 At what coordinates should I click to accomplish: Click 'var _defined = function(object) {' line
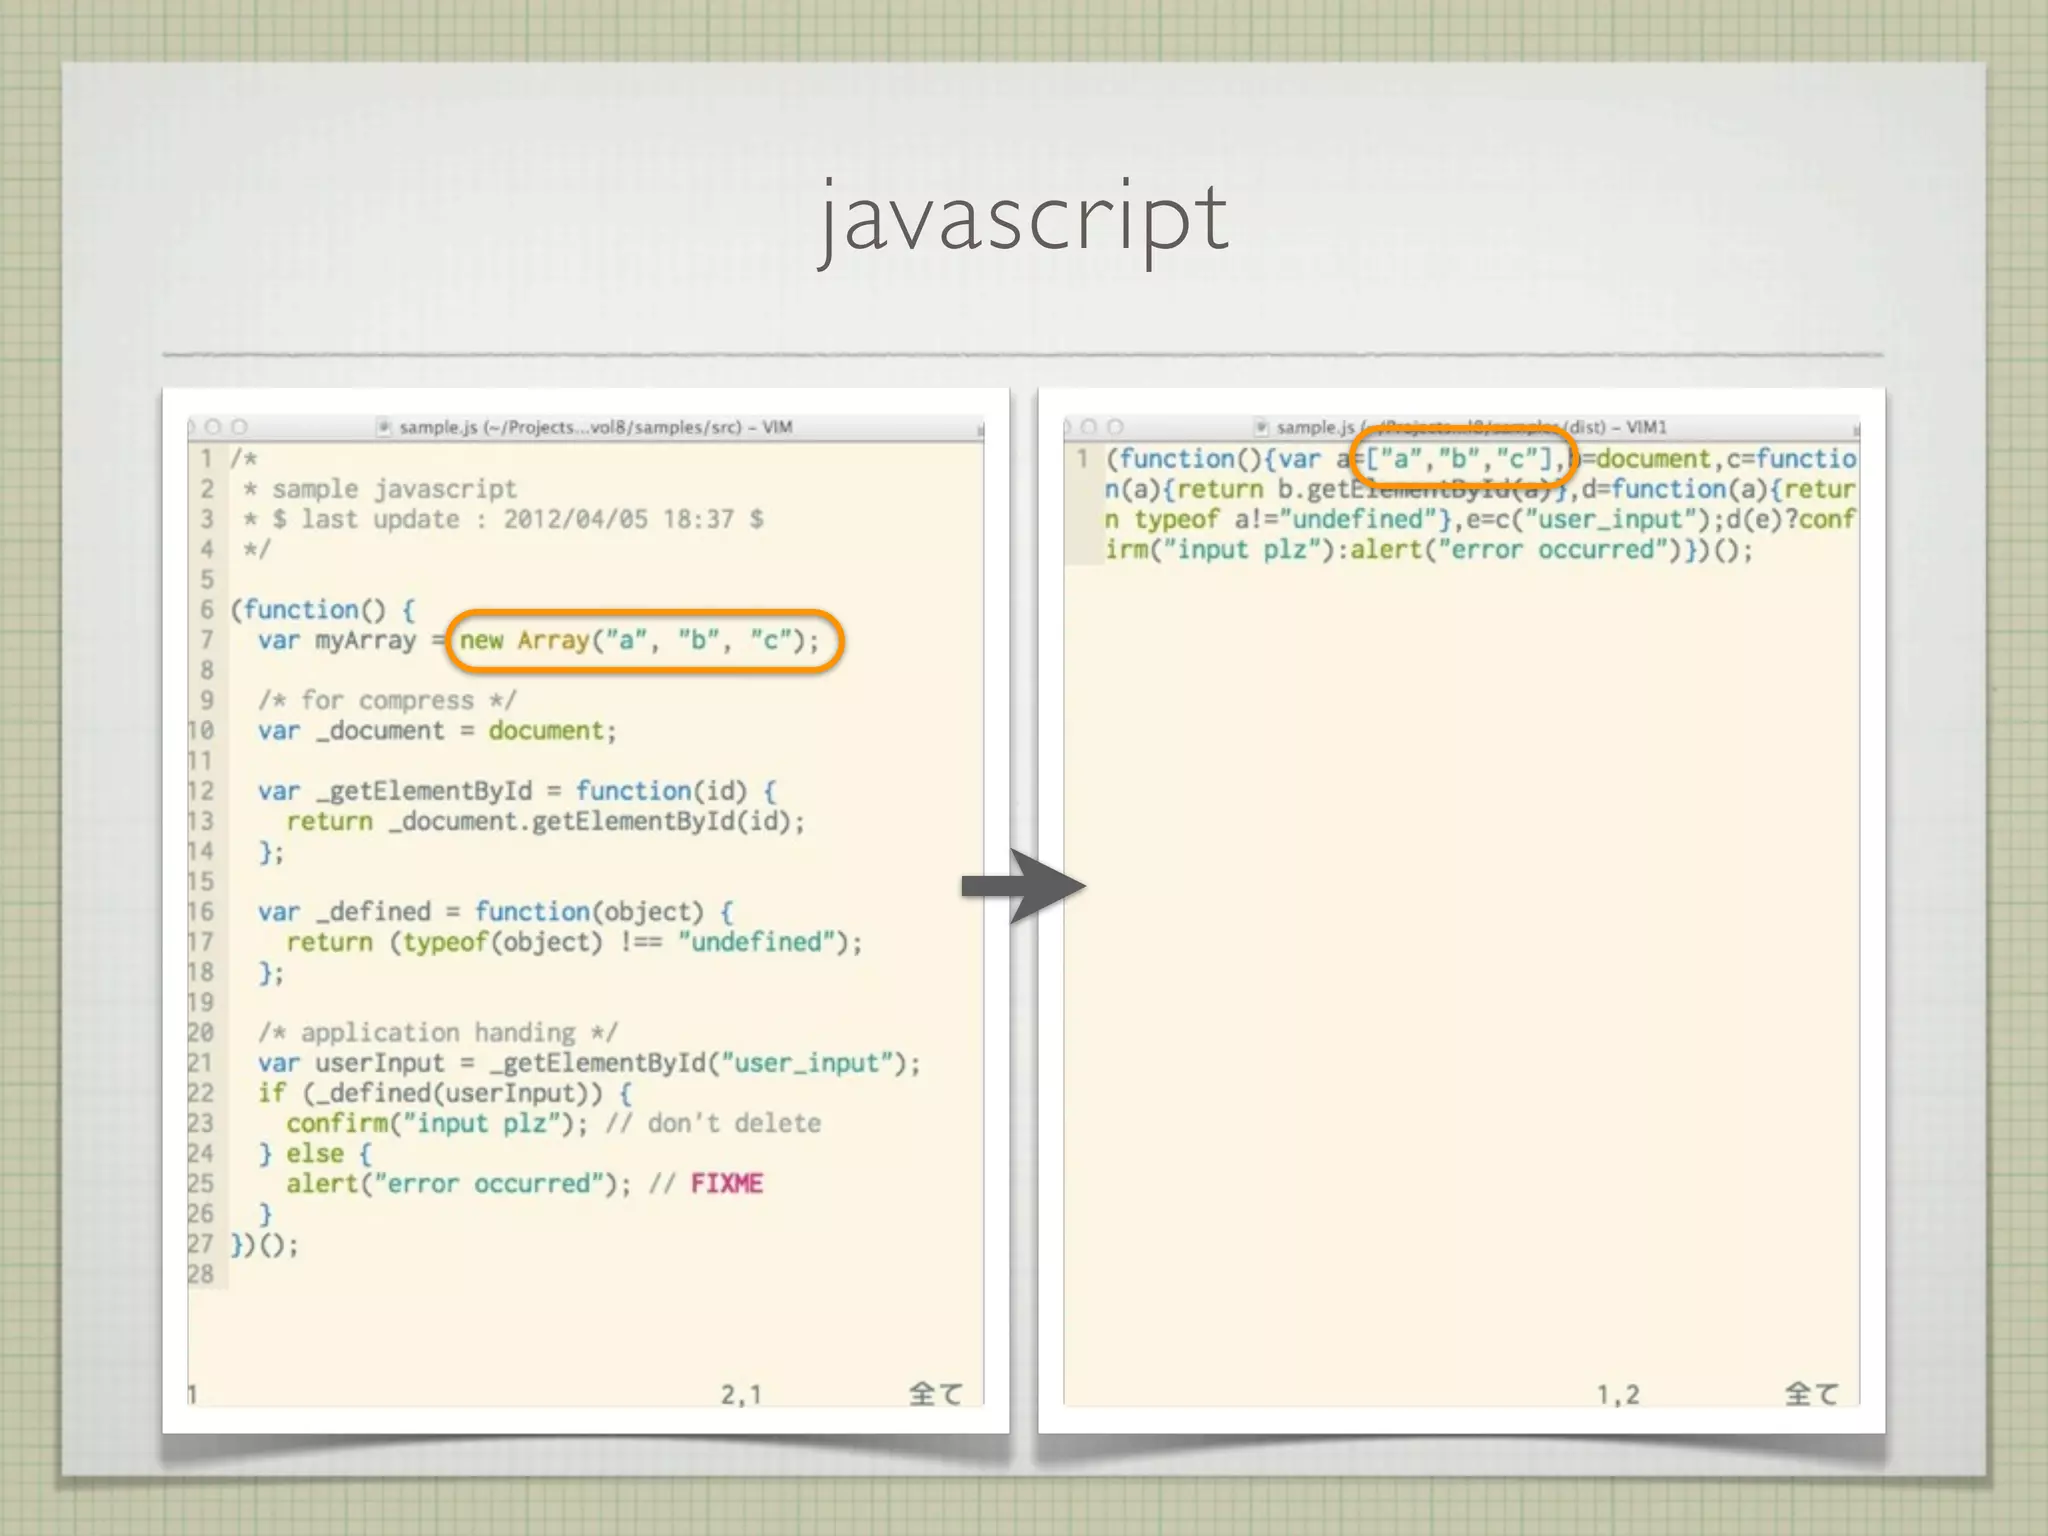pyautogui.click(x=495, y=912)
